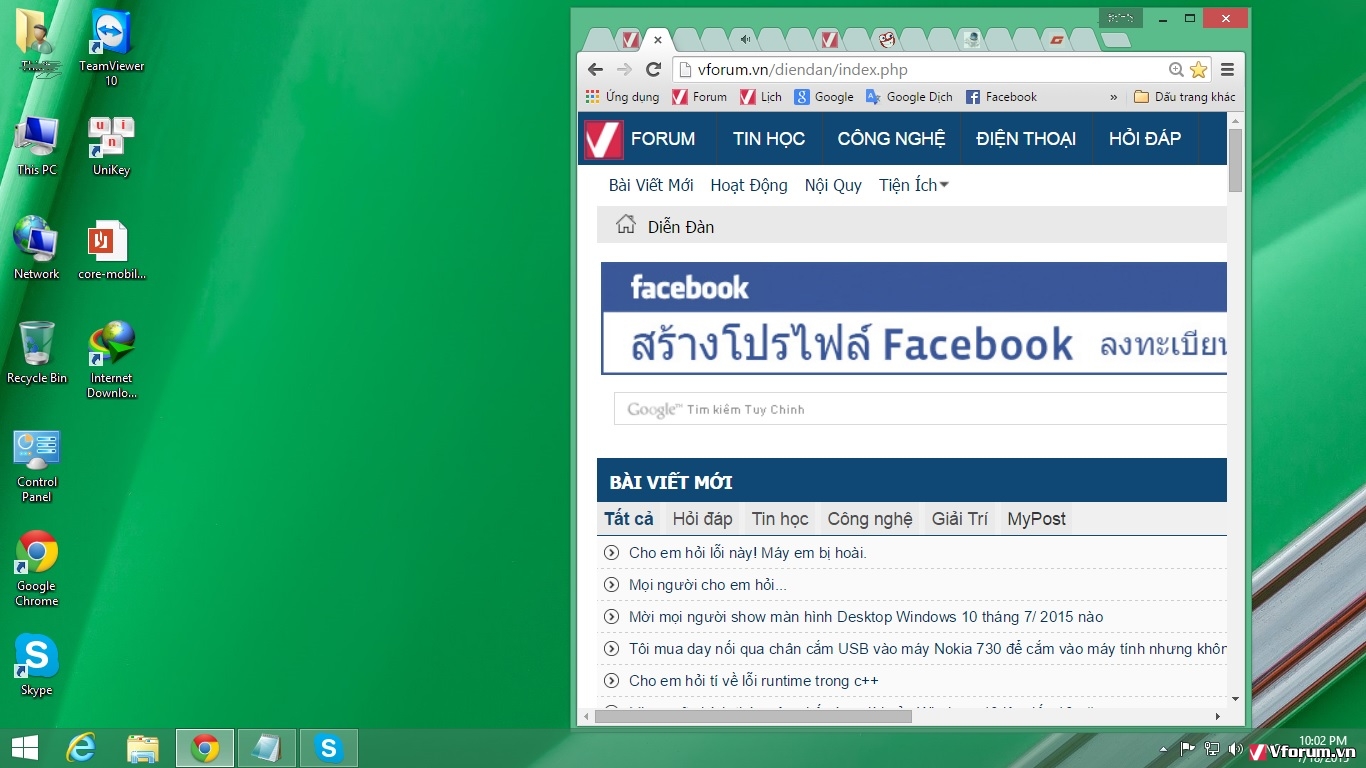Open a new tab with the new-tab button
The height and width of the screenshot is (768, 1366).
click(1116, 40)
